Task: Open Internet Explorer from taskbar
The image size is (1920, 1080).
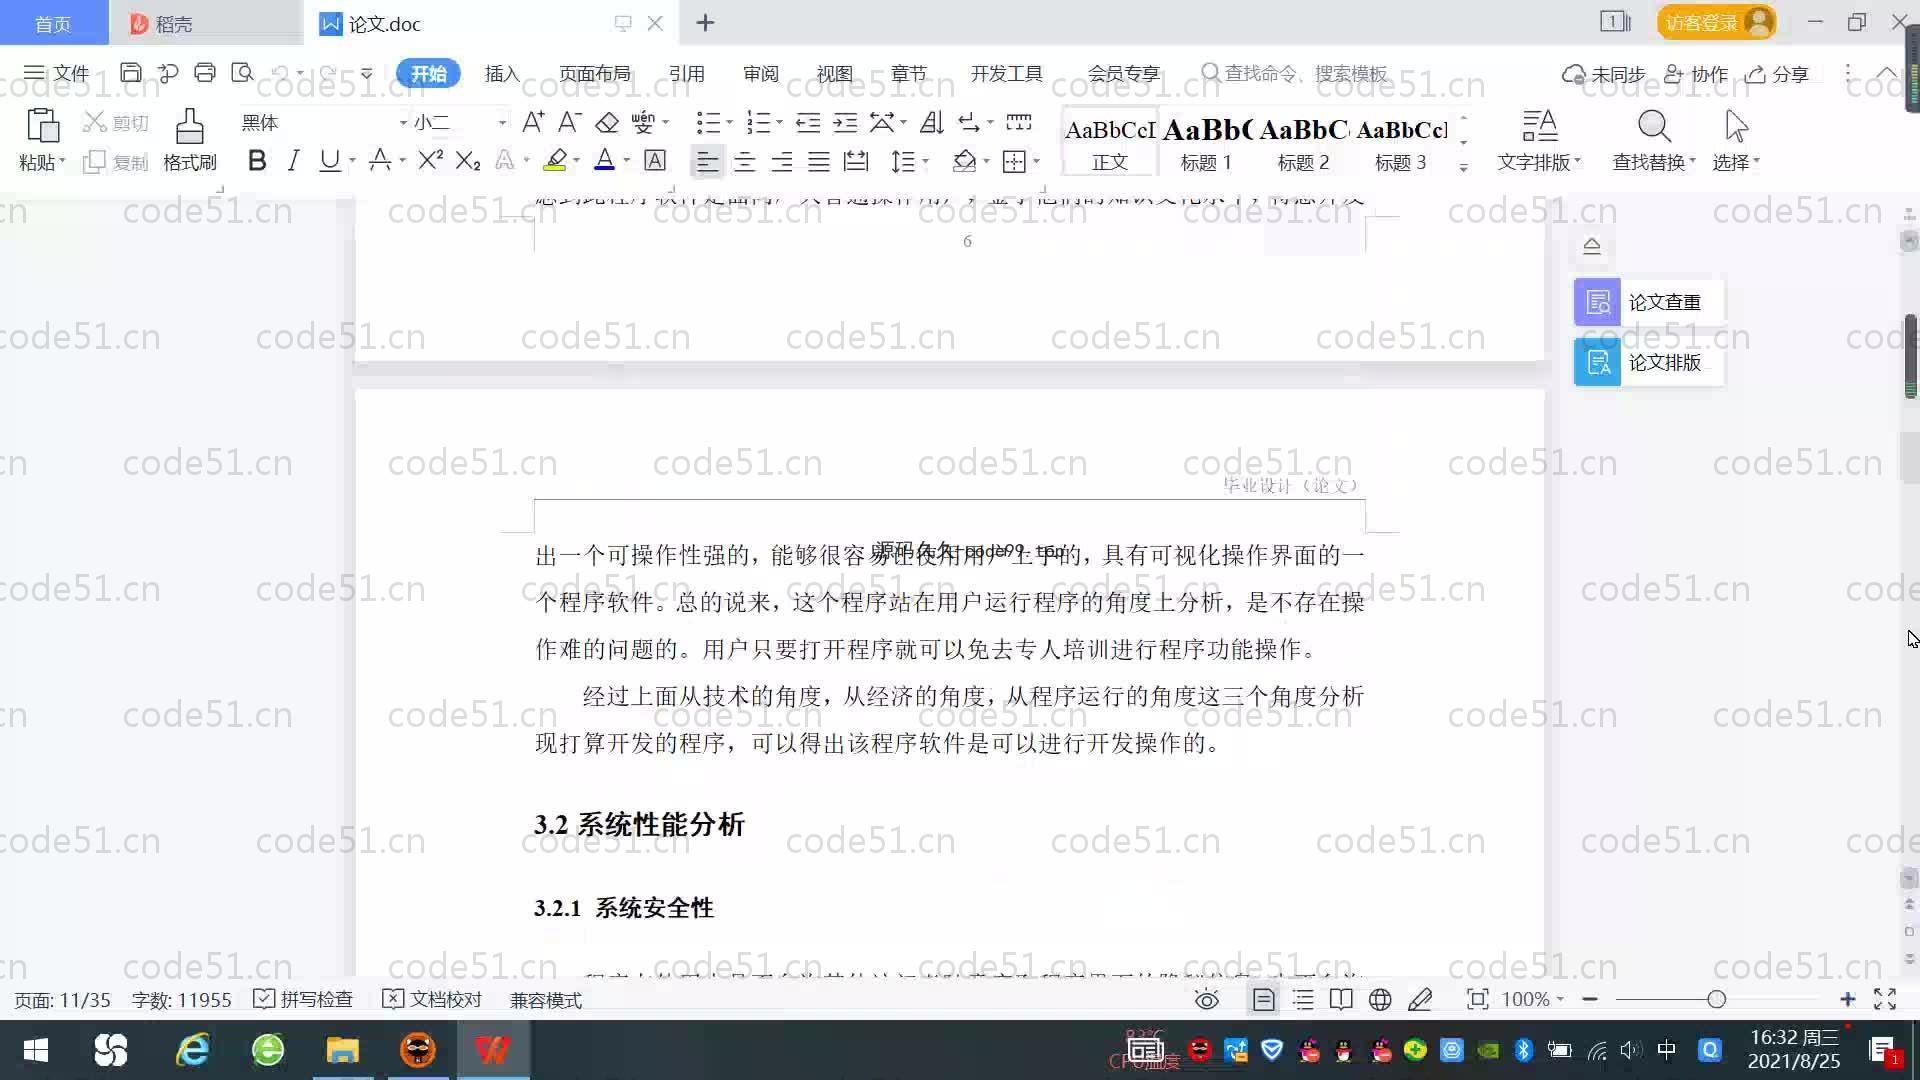Action: coord(192,1050)
